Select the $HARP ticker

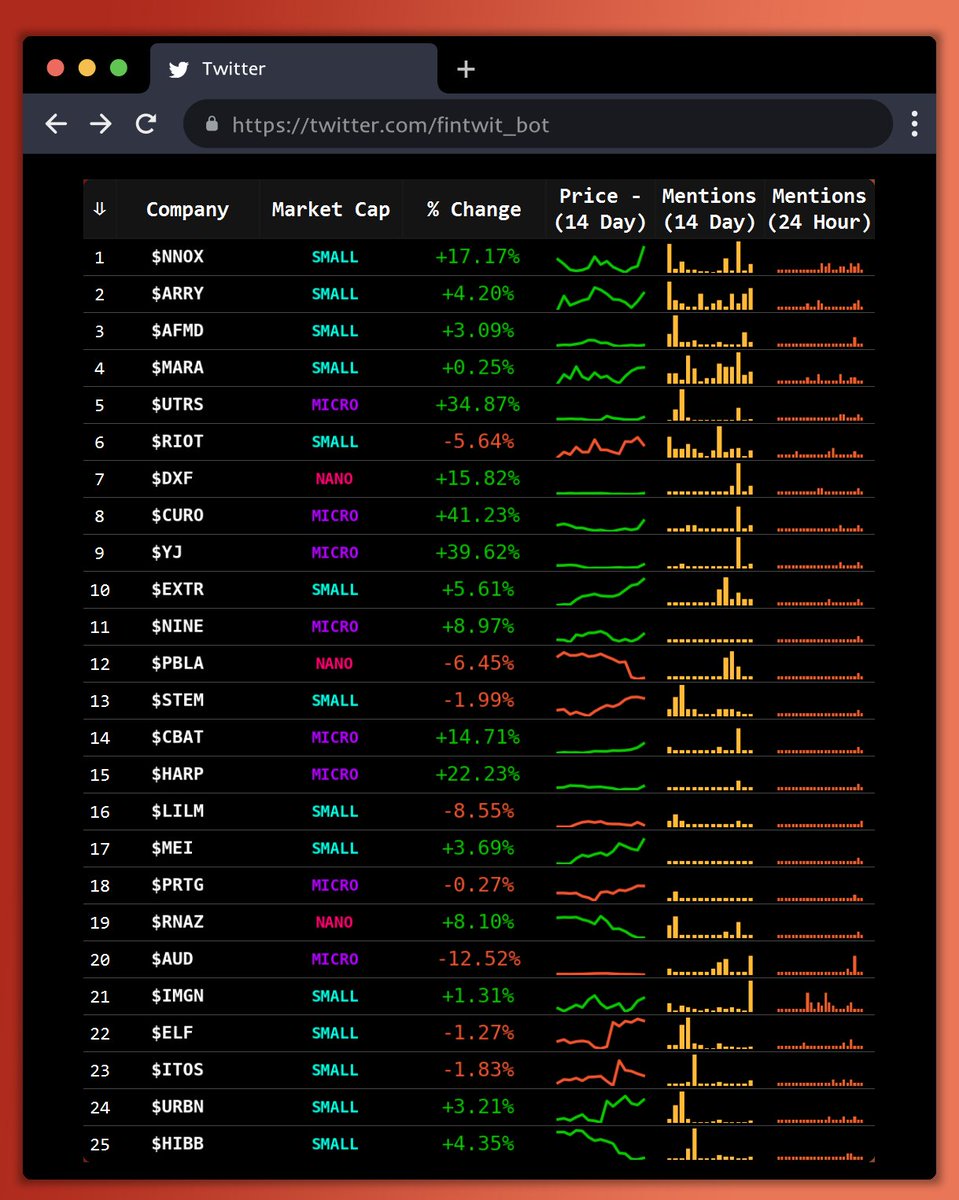pyautogui.click(x=178, y=774)
